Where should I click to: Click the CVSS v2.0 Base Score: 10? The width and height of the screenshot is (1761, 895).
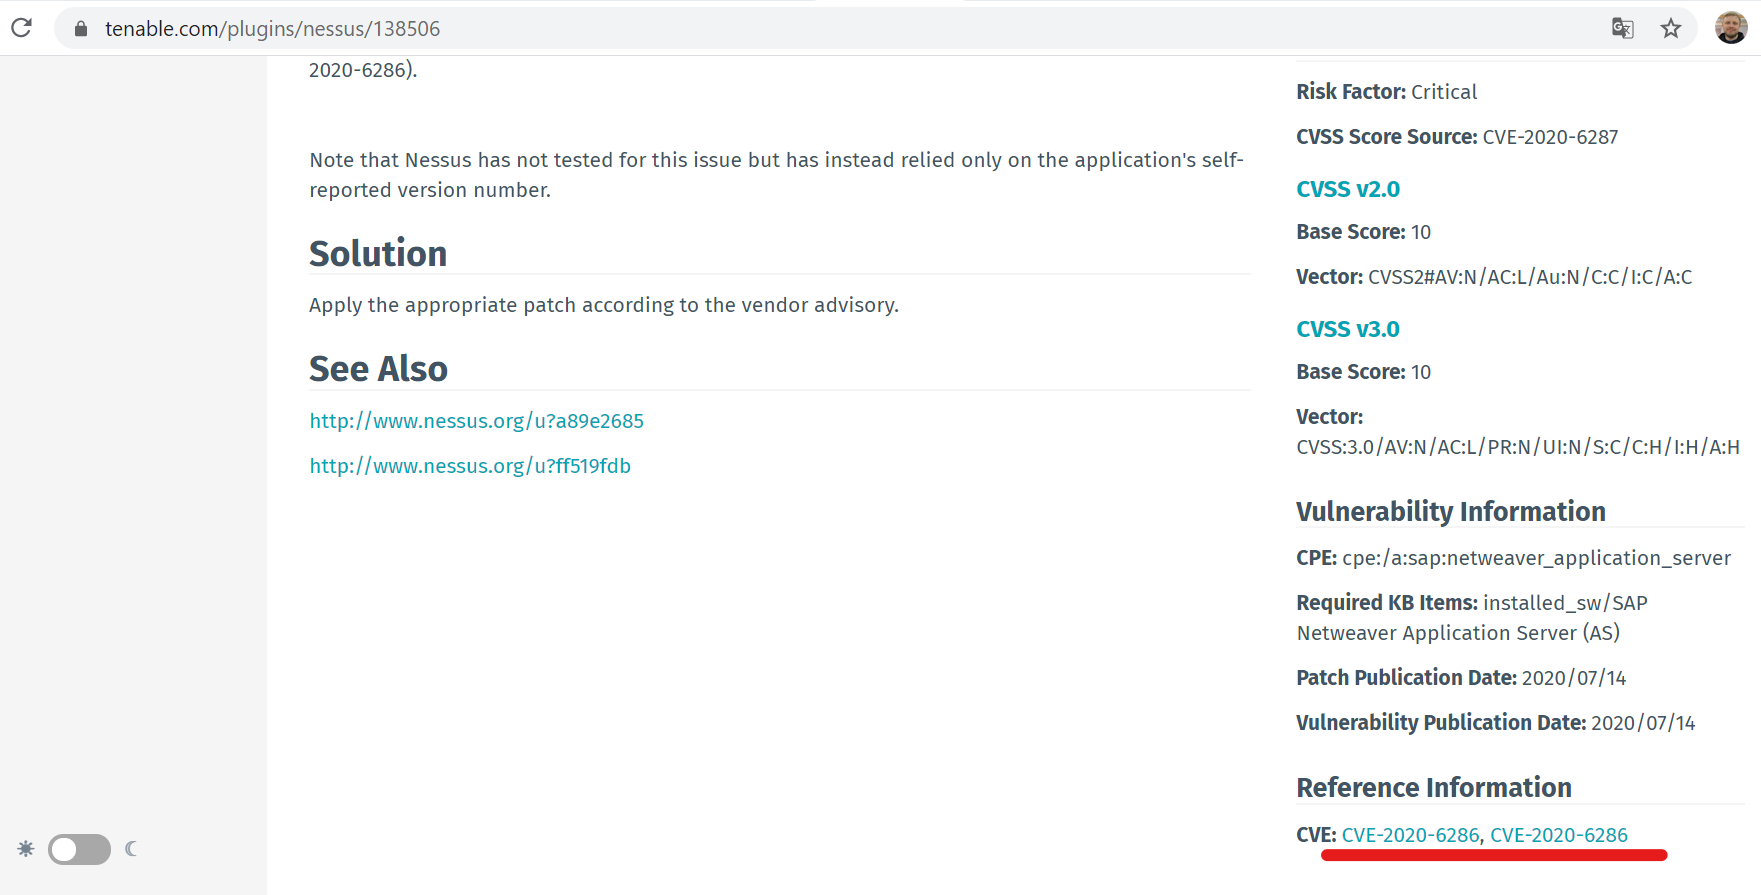(x=1363, y=232)
